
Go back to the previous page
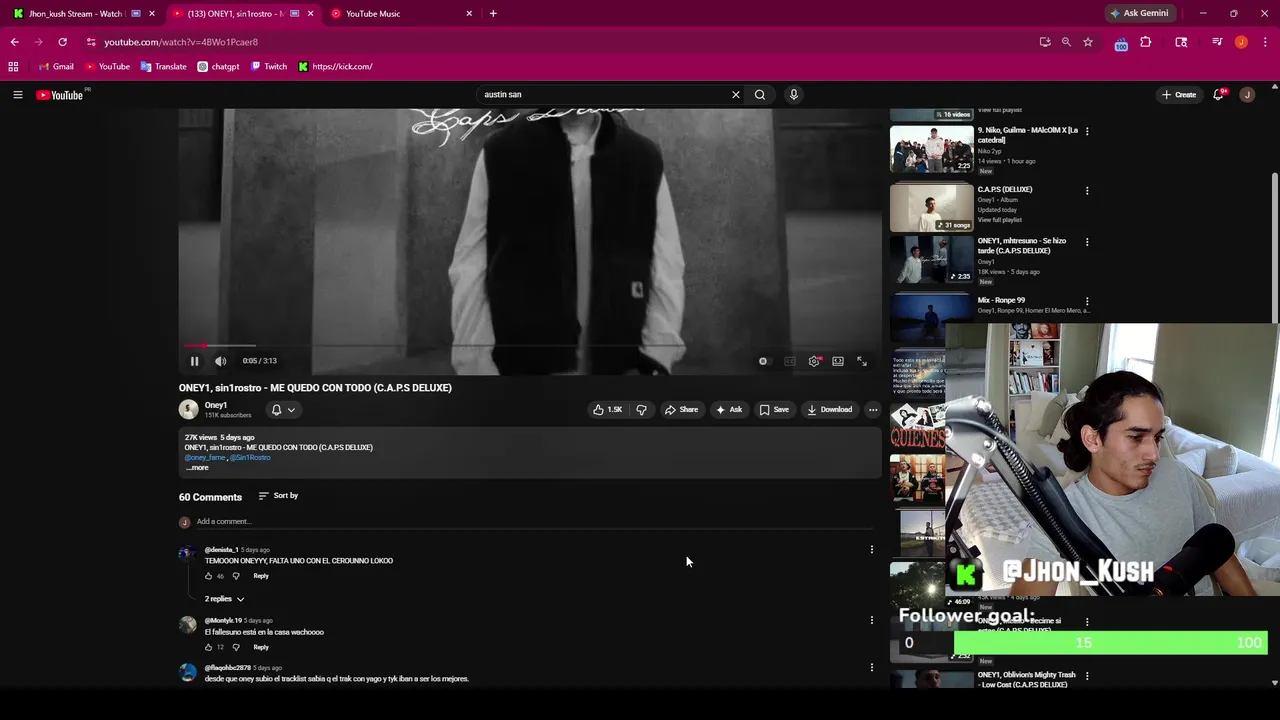coord(14,42)
